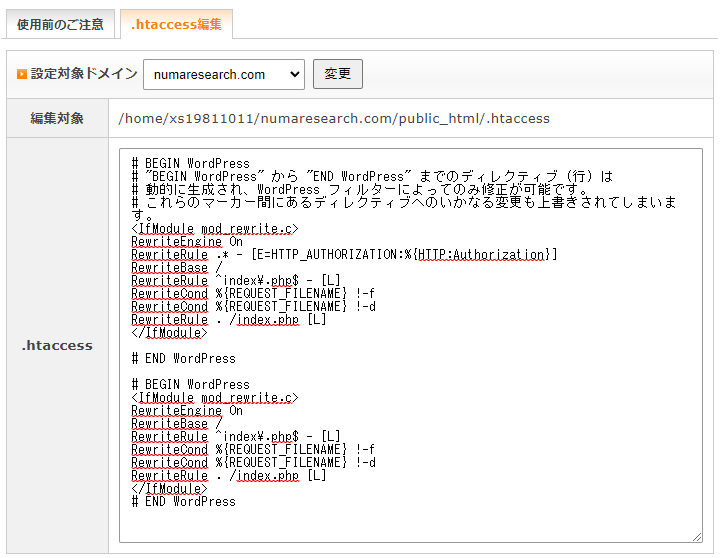Click the 編集対象 label cell
Image resolution: width=722 pixels, height=558 pixels.
coord(57,118)
